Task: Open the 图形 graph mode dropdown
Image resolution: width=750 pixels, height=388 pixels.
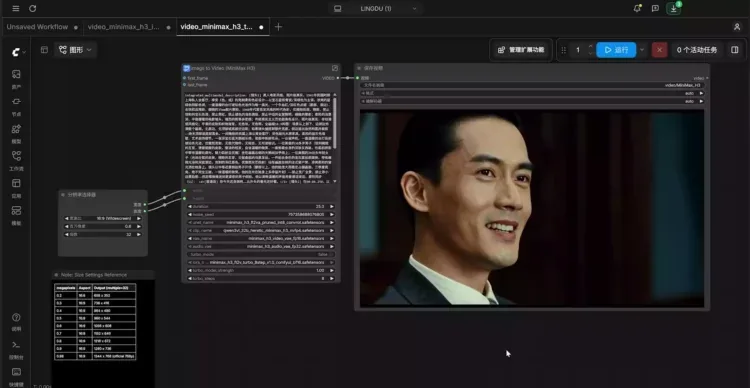Action: [76, 50]
